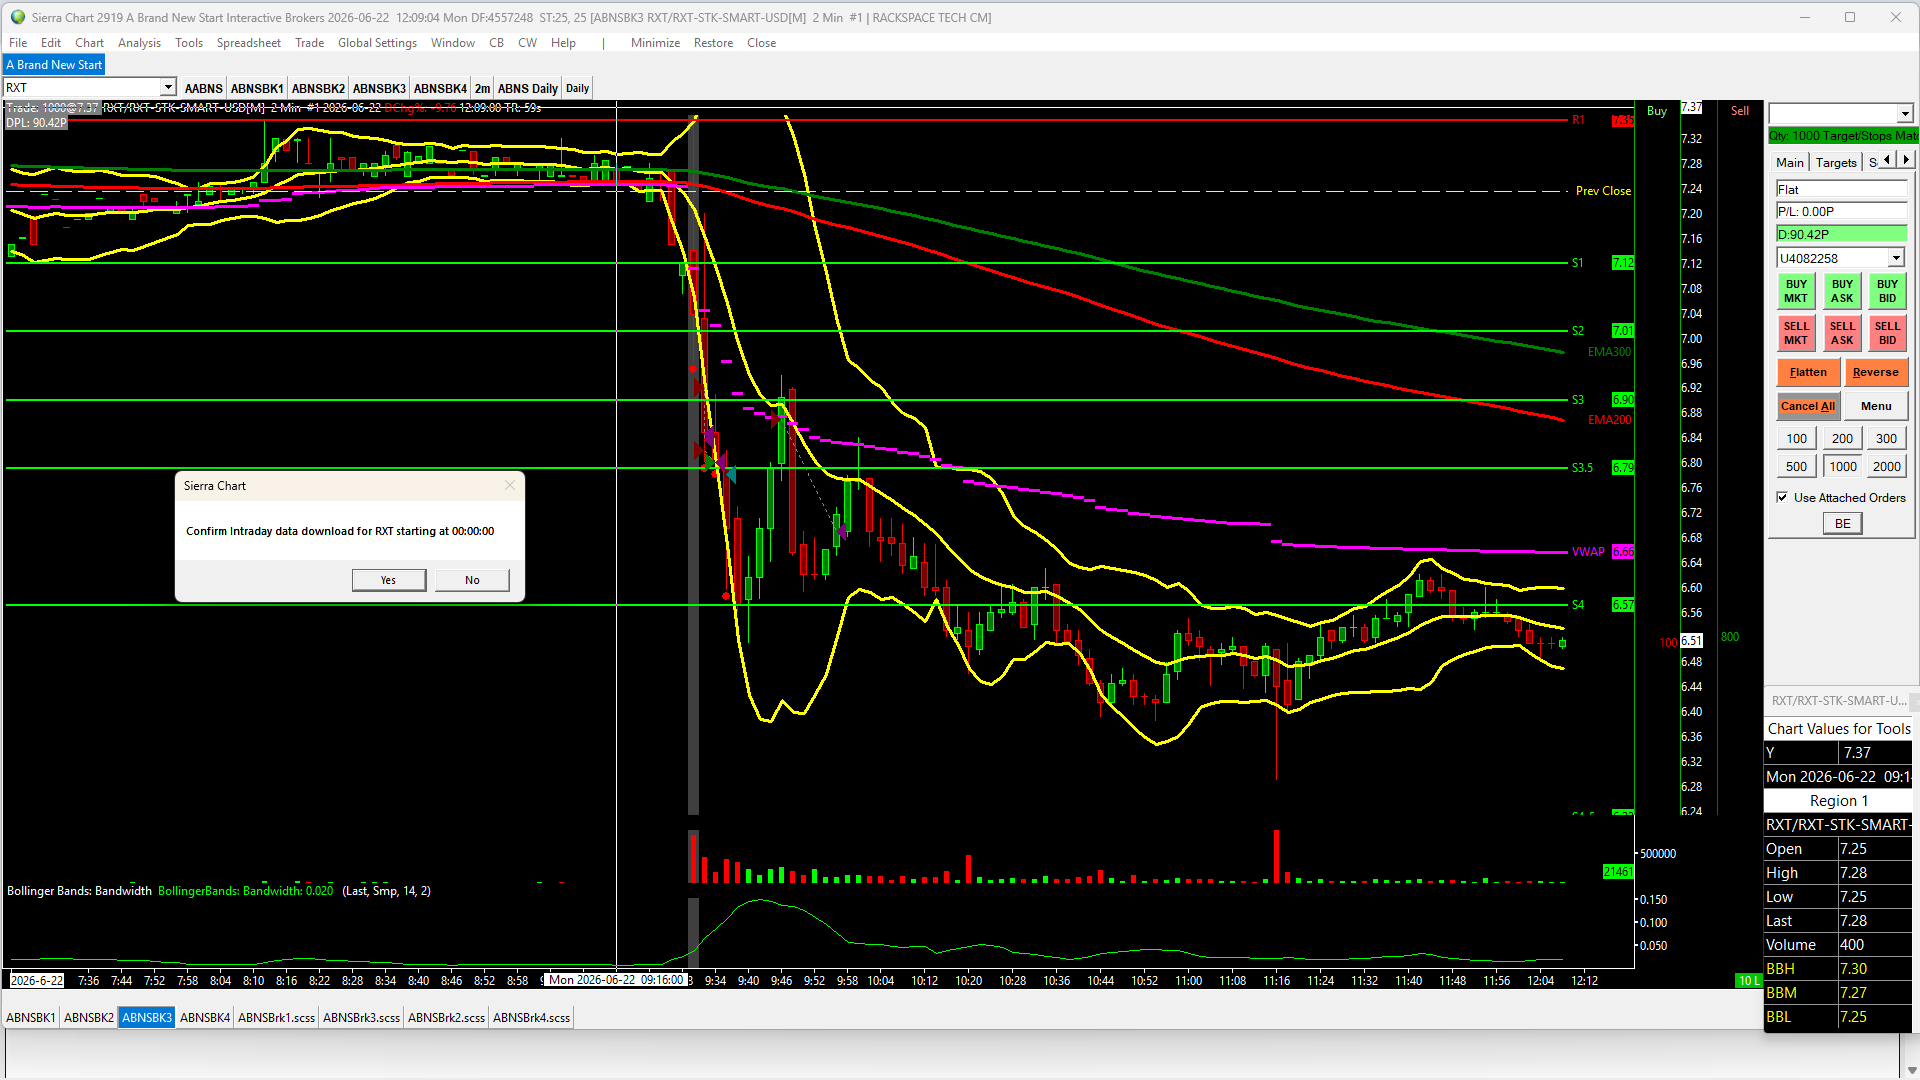
Task: Open the CW menu
Action: 527,43
